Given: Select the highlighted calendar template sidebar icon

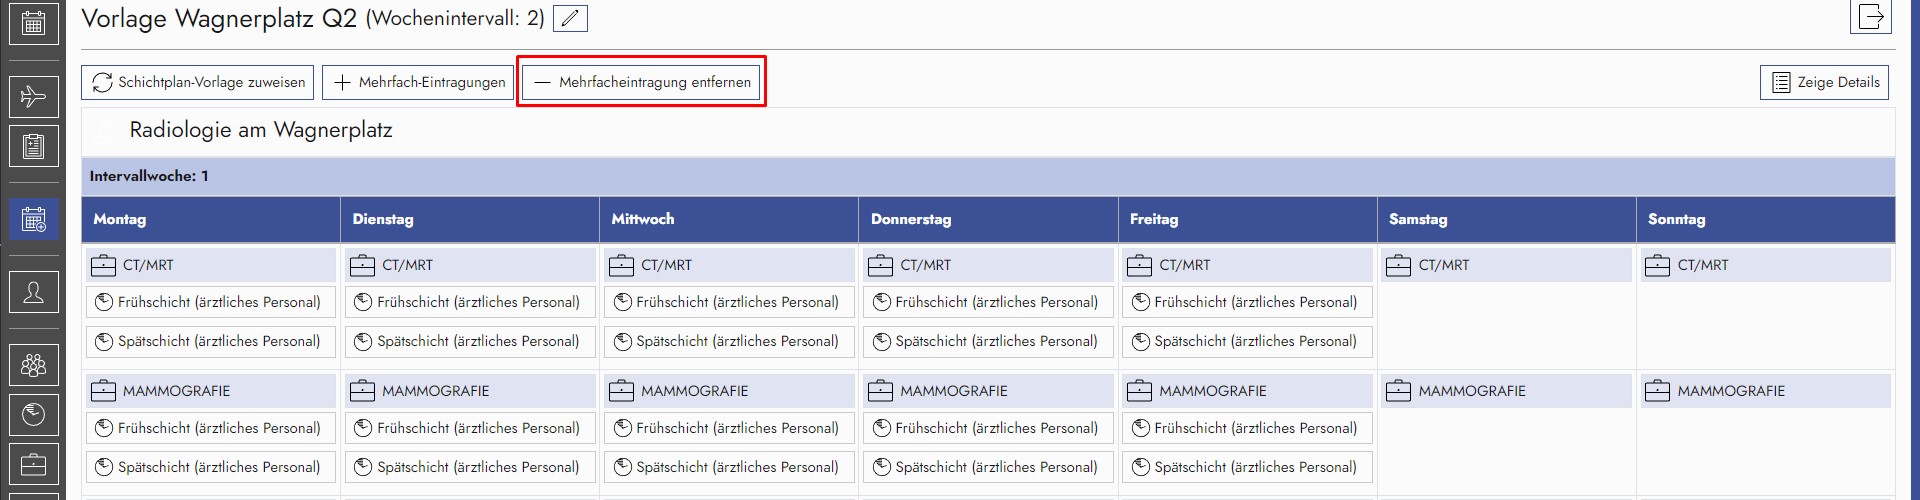Looking at the screenshot, I should [33, 219].
